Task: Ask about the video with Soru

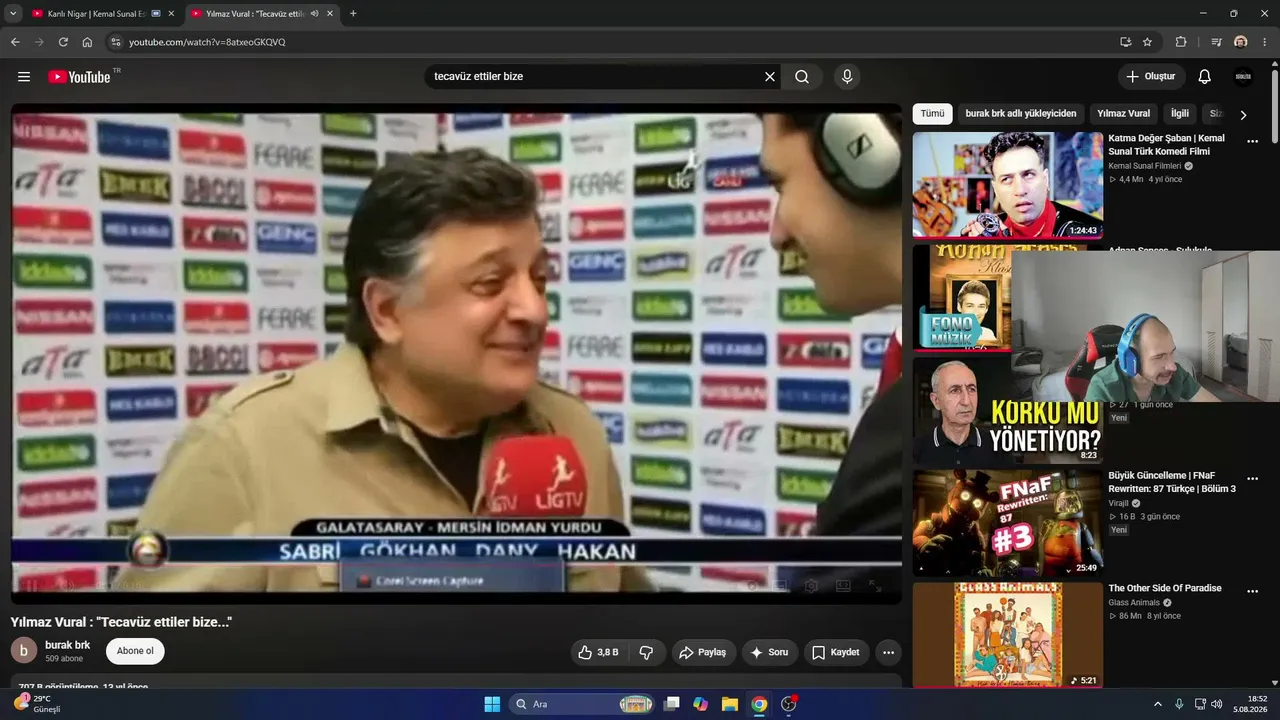Action: 769,652
